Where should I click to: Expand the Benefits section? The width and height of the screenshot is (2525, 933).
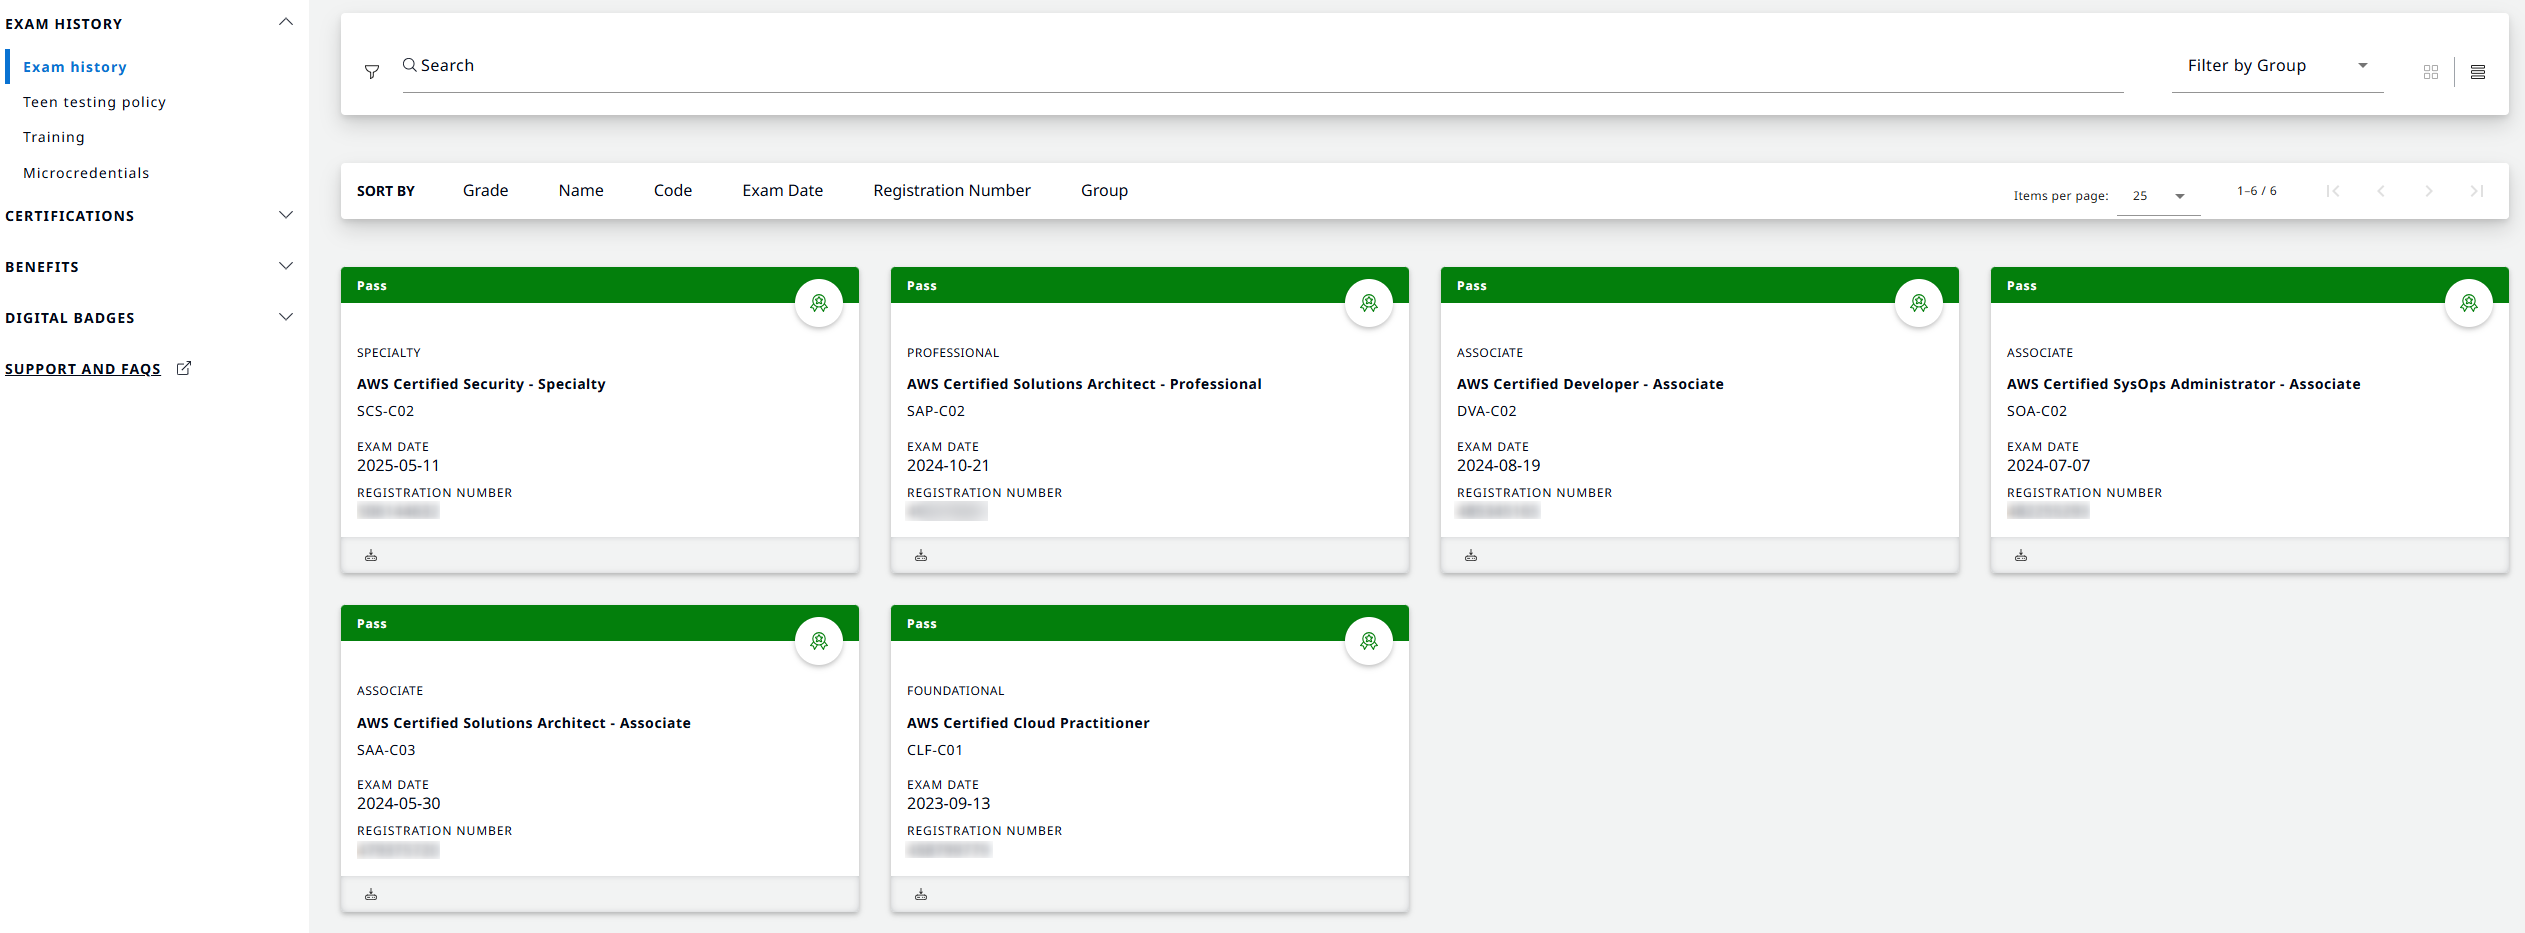(286, 266)
